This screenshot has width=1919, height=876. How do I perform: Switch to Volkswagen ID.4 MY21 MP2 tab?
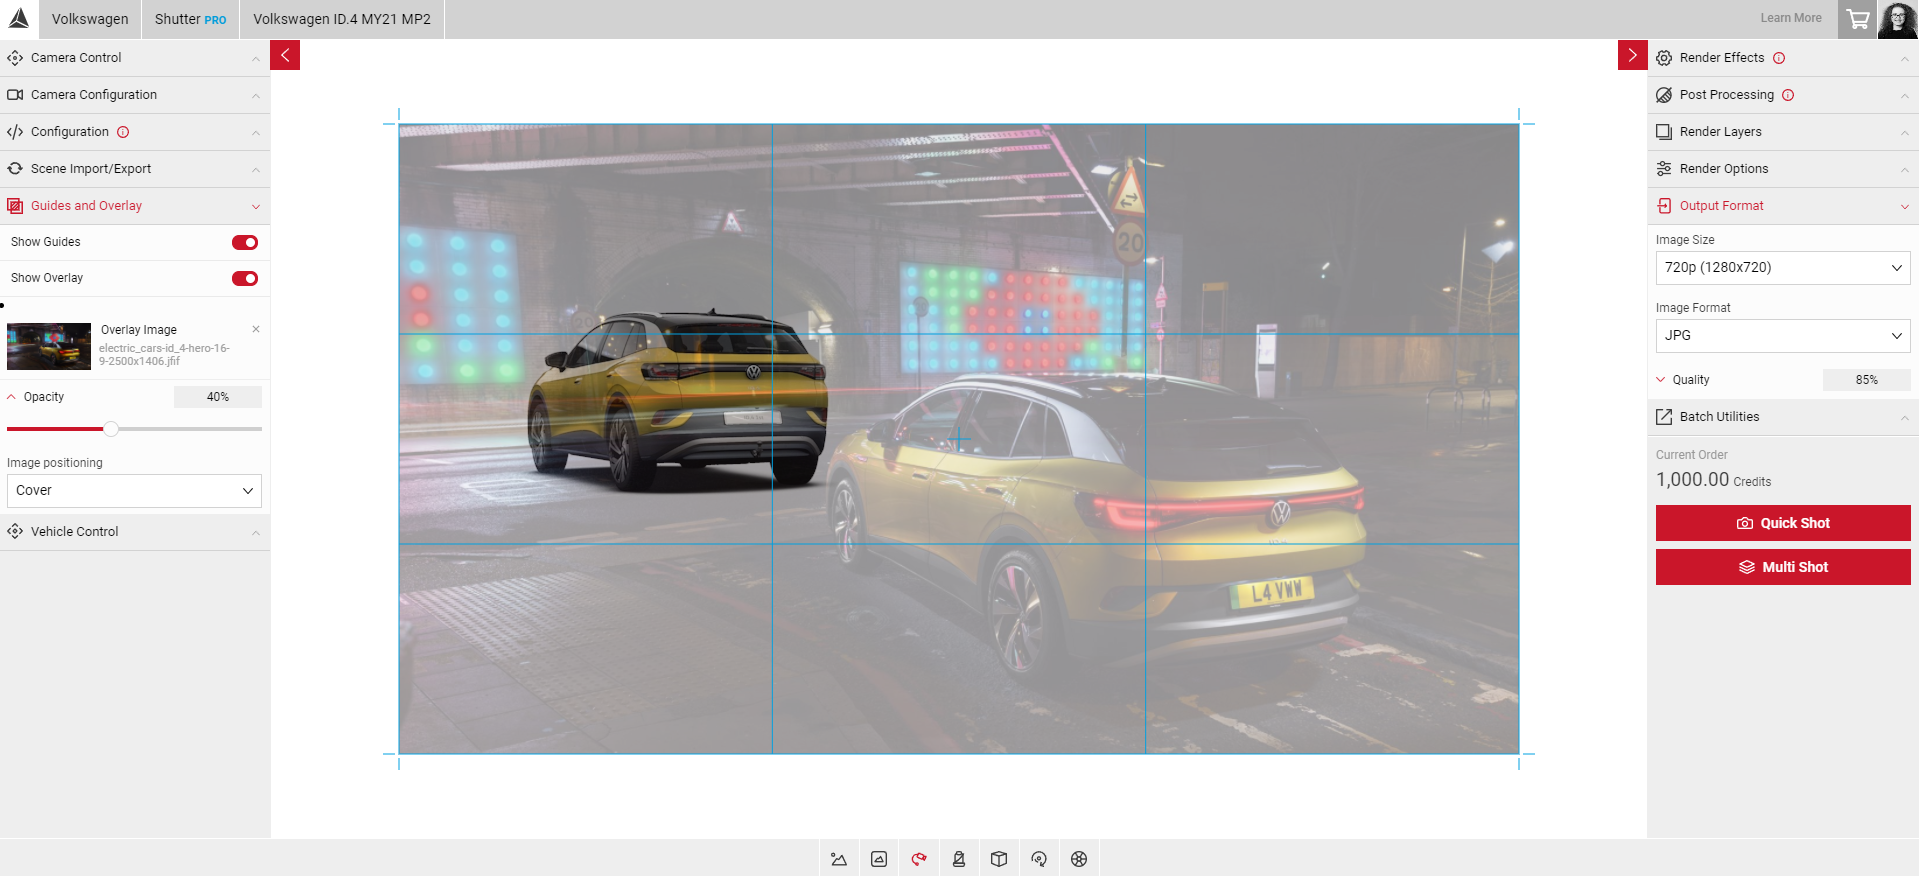[342, 19]
